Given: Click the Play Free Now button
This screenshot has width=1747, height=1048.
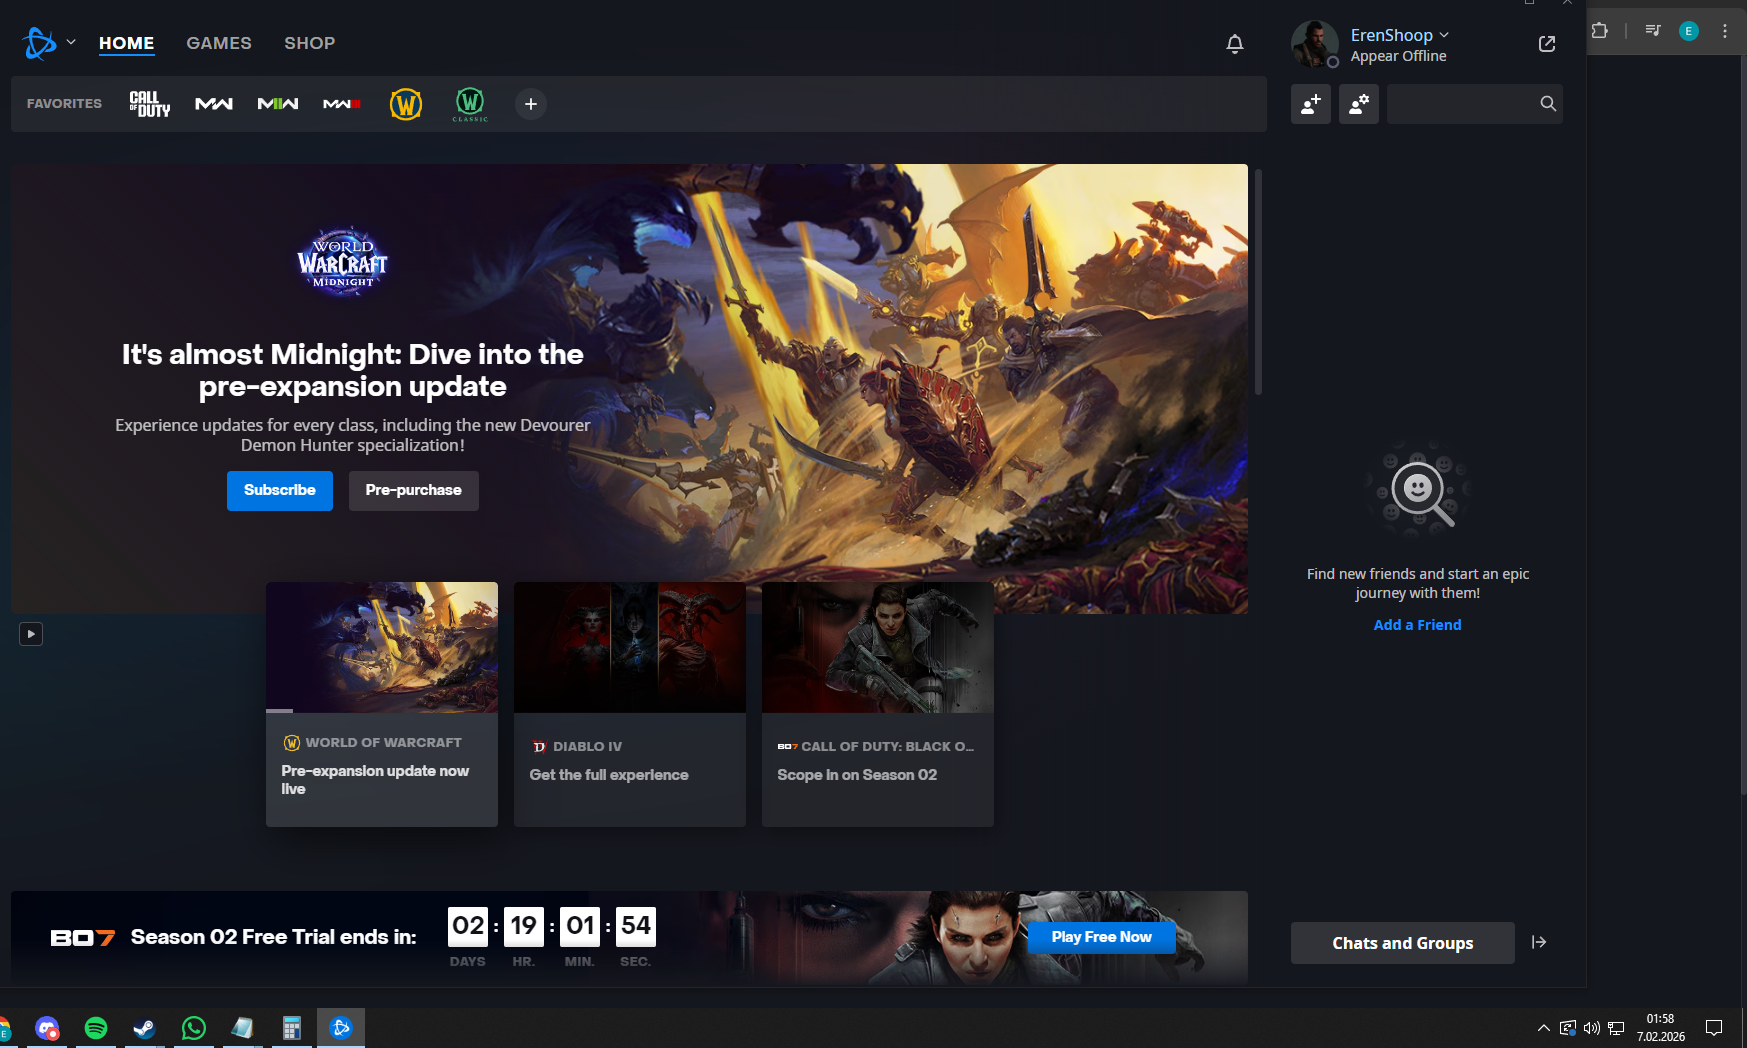Looking at the screenshot, I should click(1102, 937).
